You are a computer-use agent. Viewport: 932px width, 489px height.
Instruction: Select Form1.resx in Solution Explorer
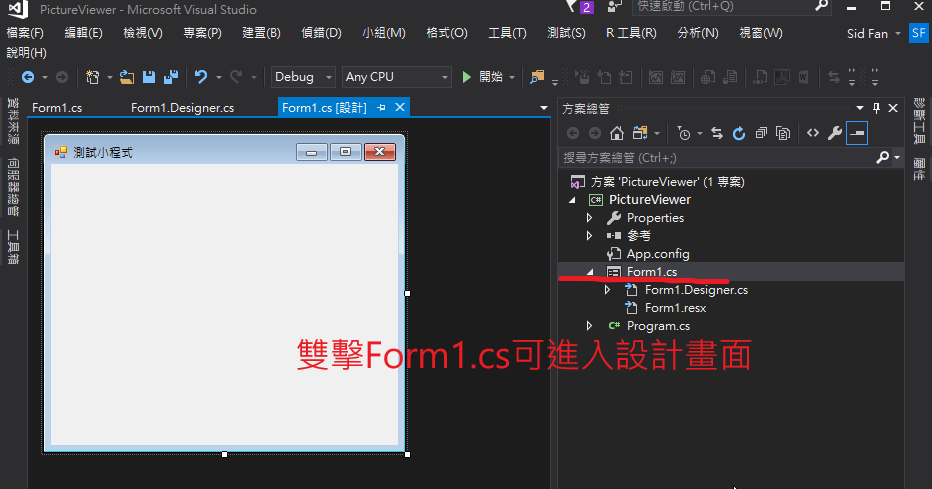(x=675, y=308)
